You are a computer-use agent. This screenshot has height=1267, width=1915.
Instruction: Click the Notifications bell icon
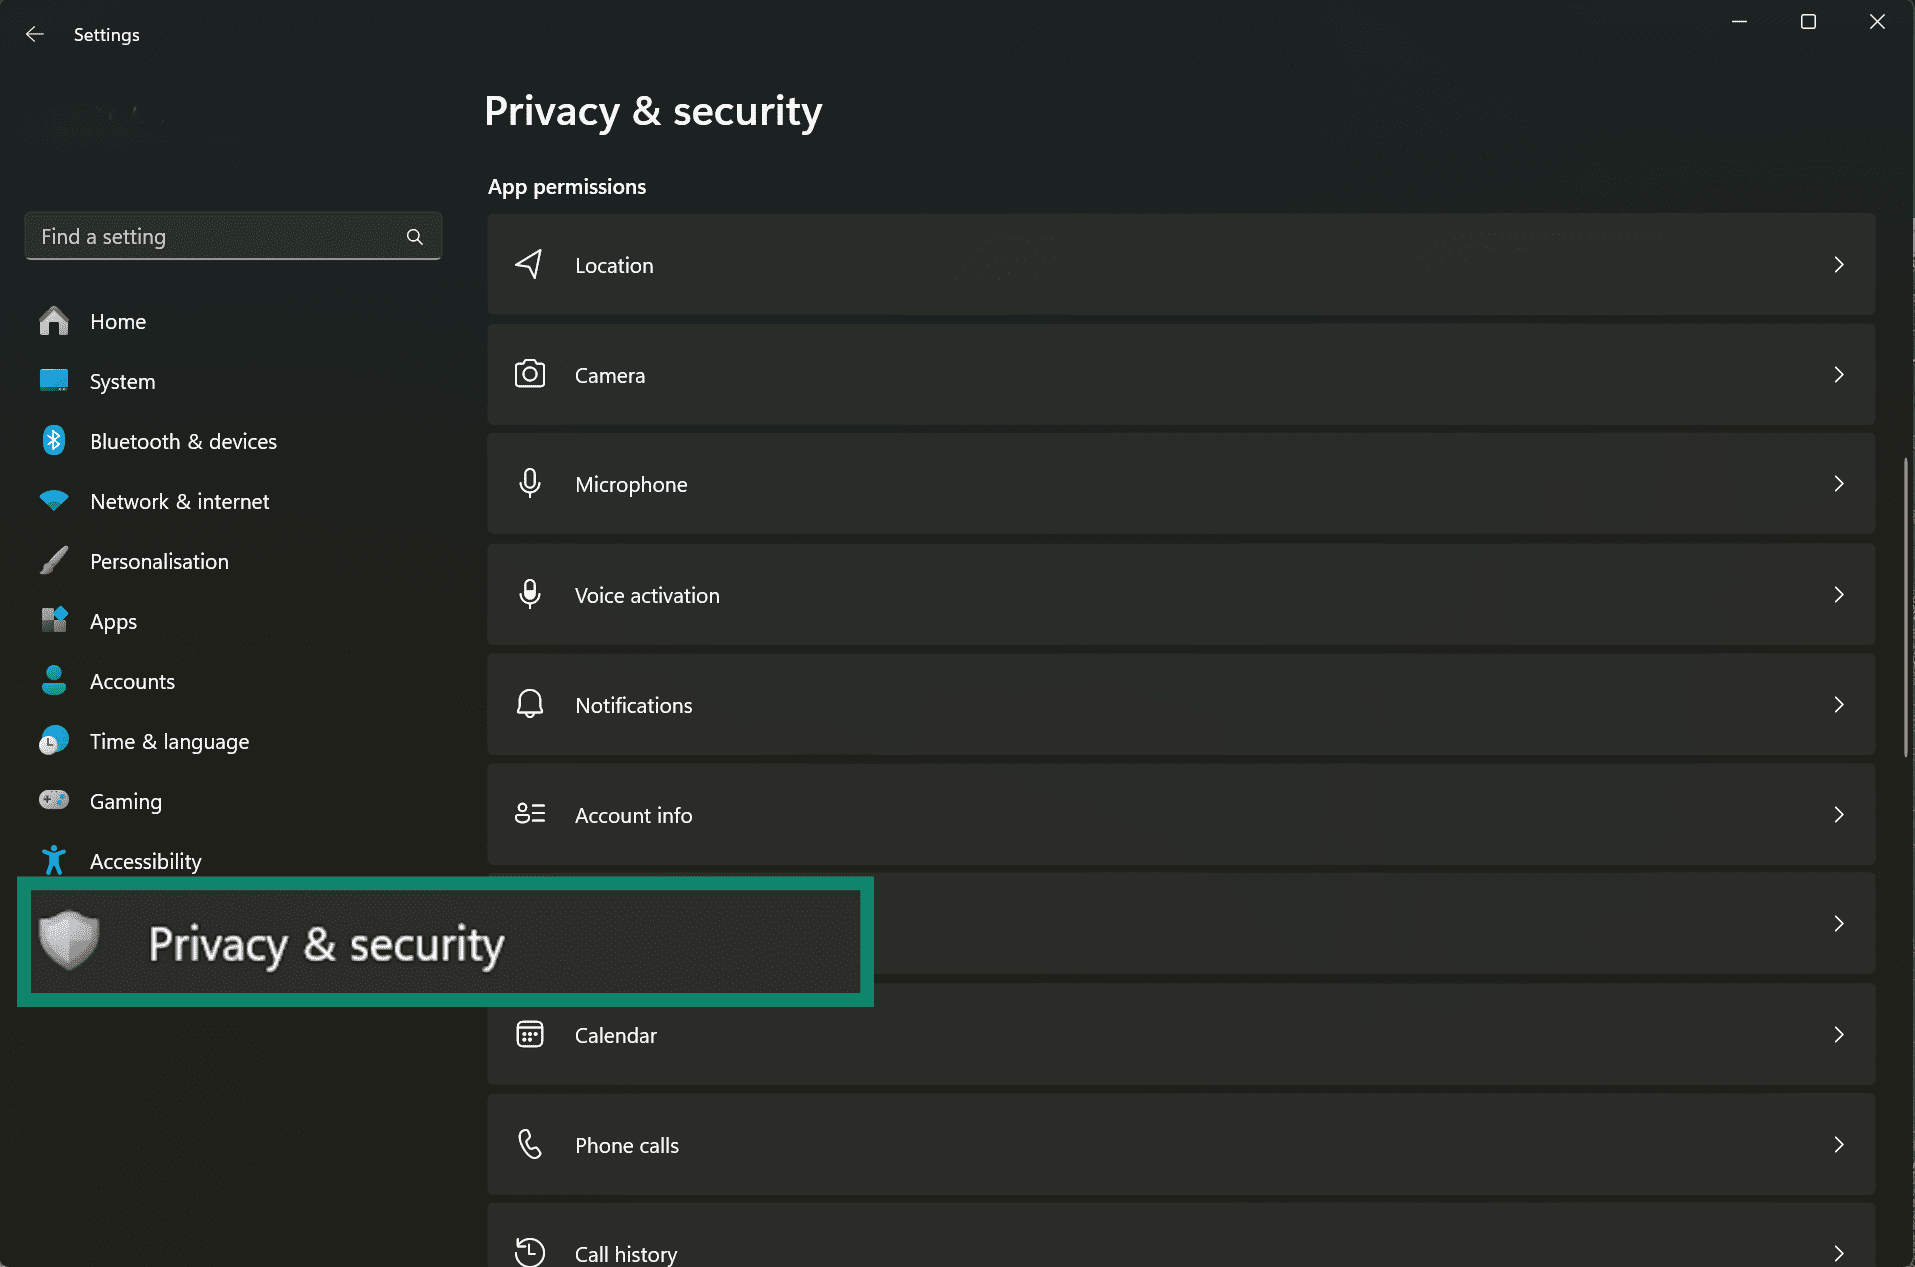529,704
